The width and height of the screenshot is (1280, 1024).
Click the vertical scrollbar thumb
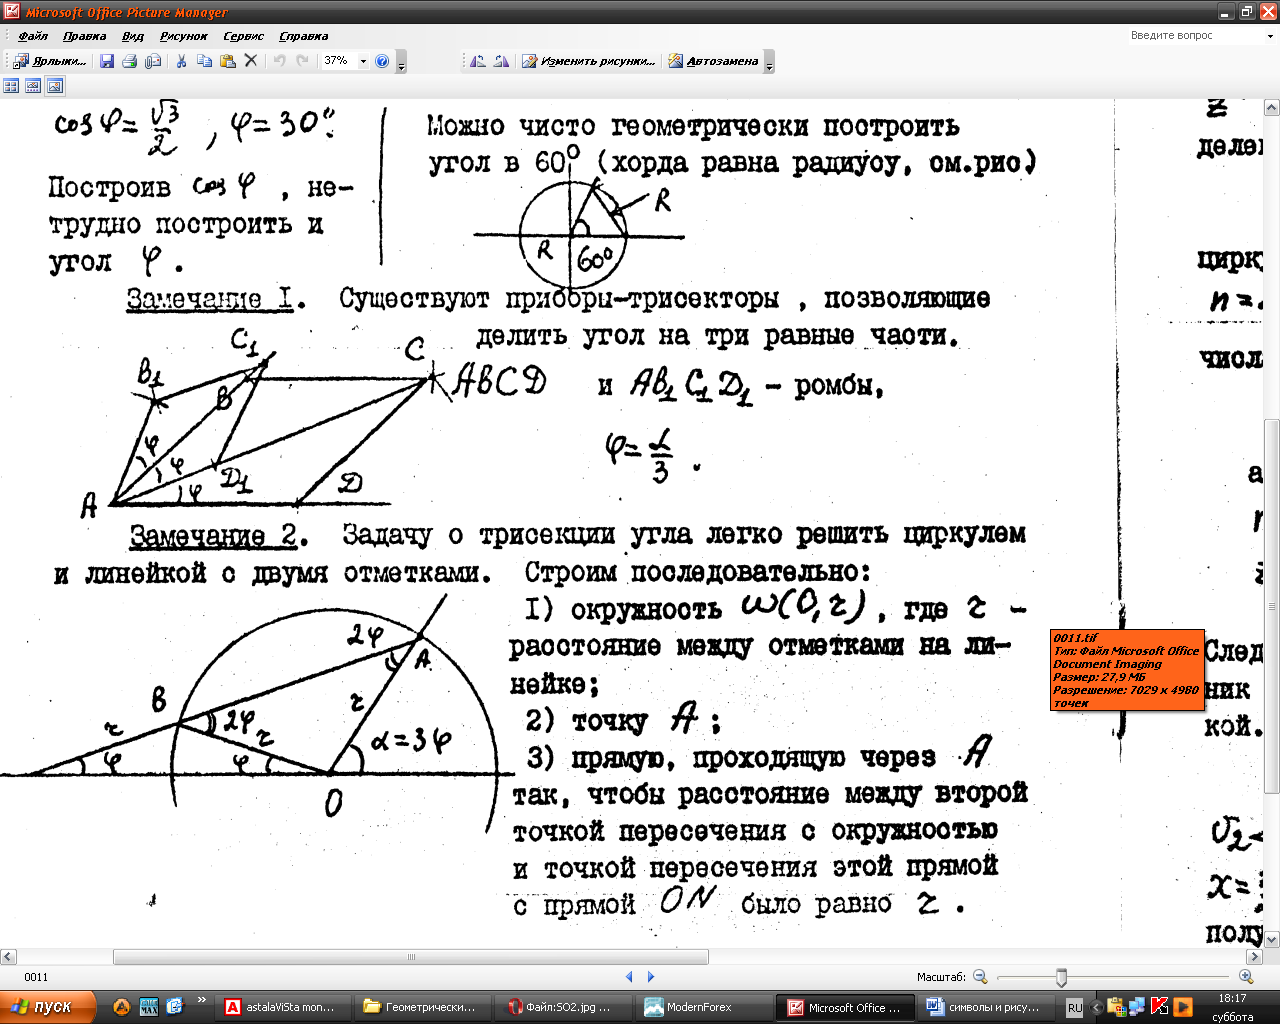point(1272,605)
